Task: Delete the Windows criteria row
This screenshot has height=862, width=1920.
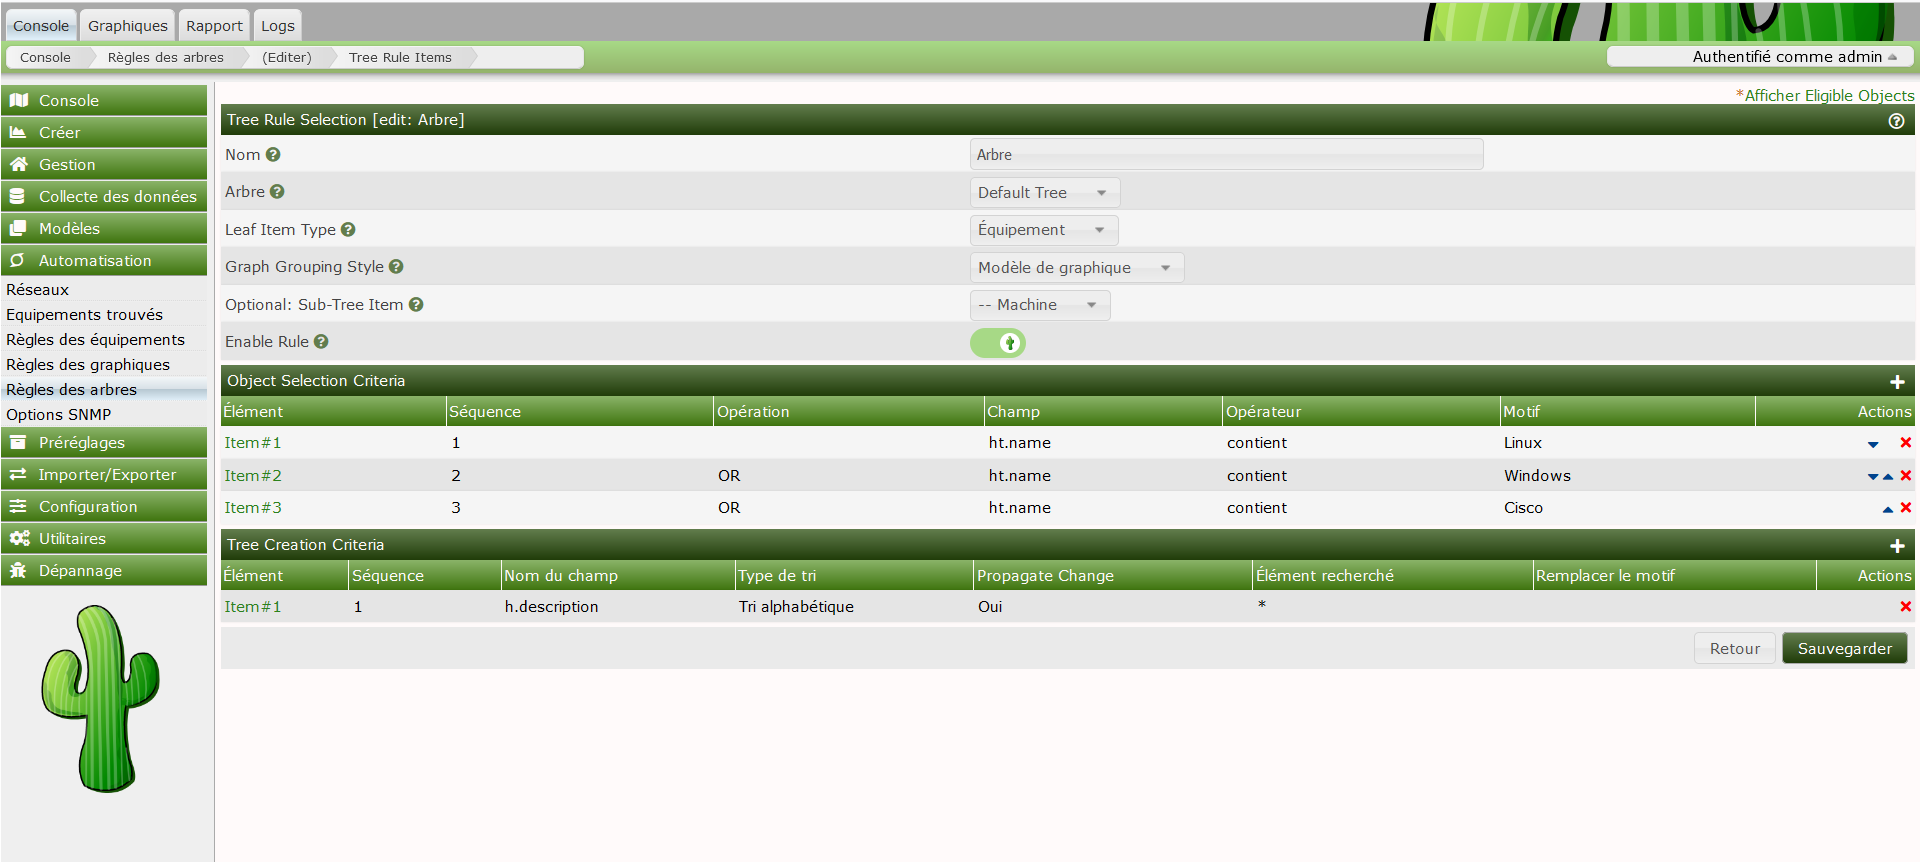Action: pyautogui.click(x=1905, y=476)
